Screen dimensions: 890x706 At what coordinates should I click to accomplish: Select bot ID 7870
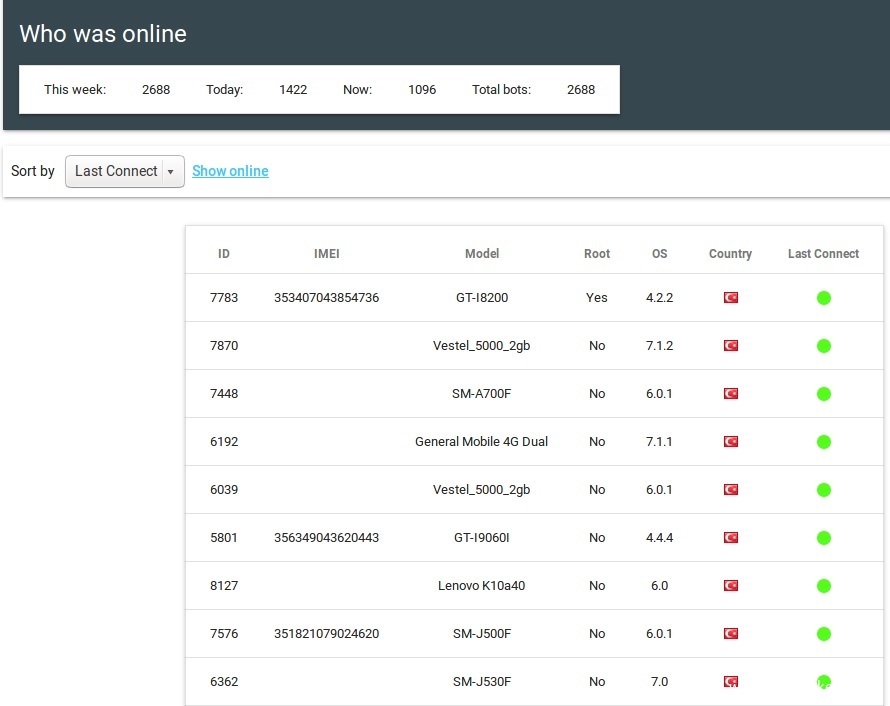click(224, 346)
